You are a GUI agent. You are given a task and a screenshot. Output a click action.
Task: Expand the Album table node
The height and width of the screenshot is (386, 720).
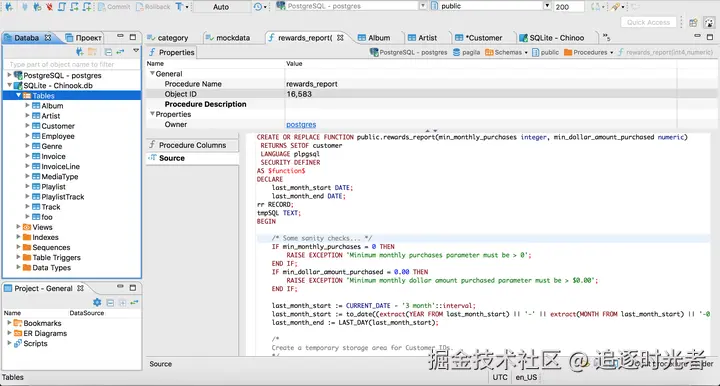[27, 105]
